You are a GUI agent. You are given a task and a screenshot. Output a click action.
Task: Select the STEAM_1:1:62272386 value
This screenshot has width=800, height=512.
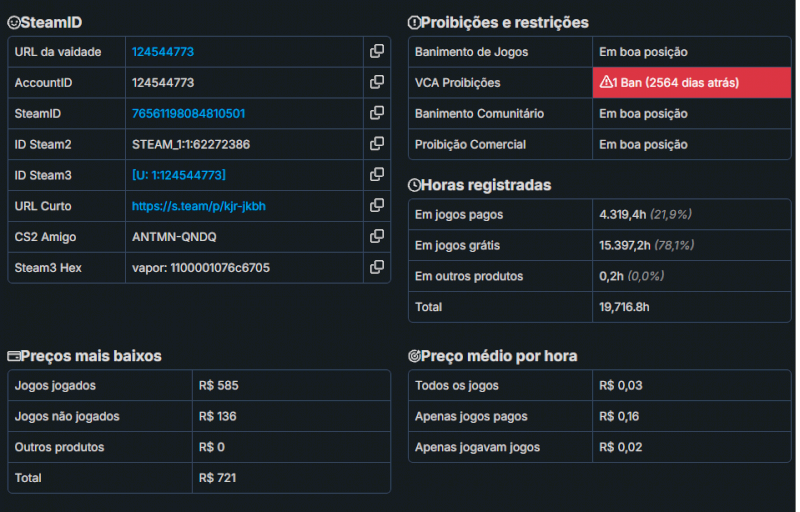pos(191,144)
